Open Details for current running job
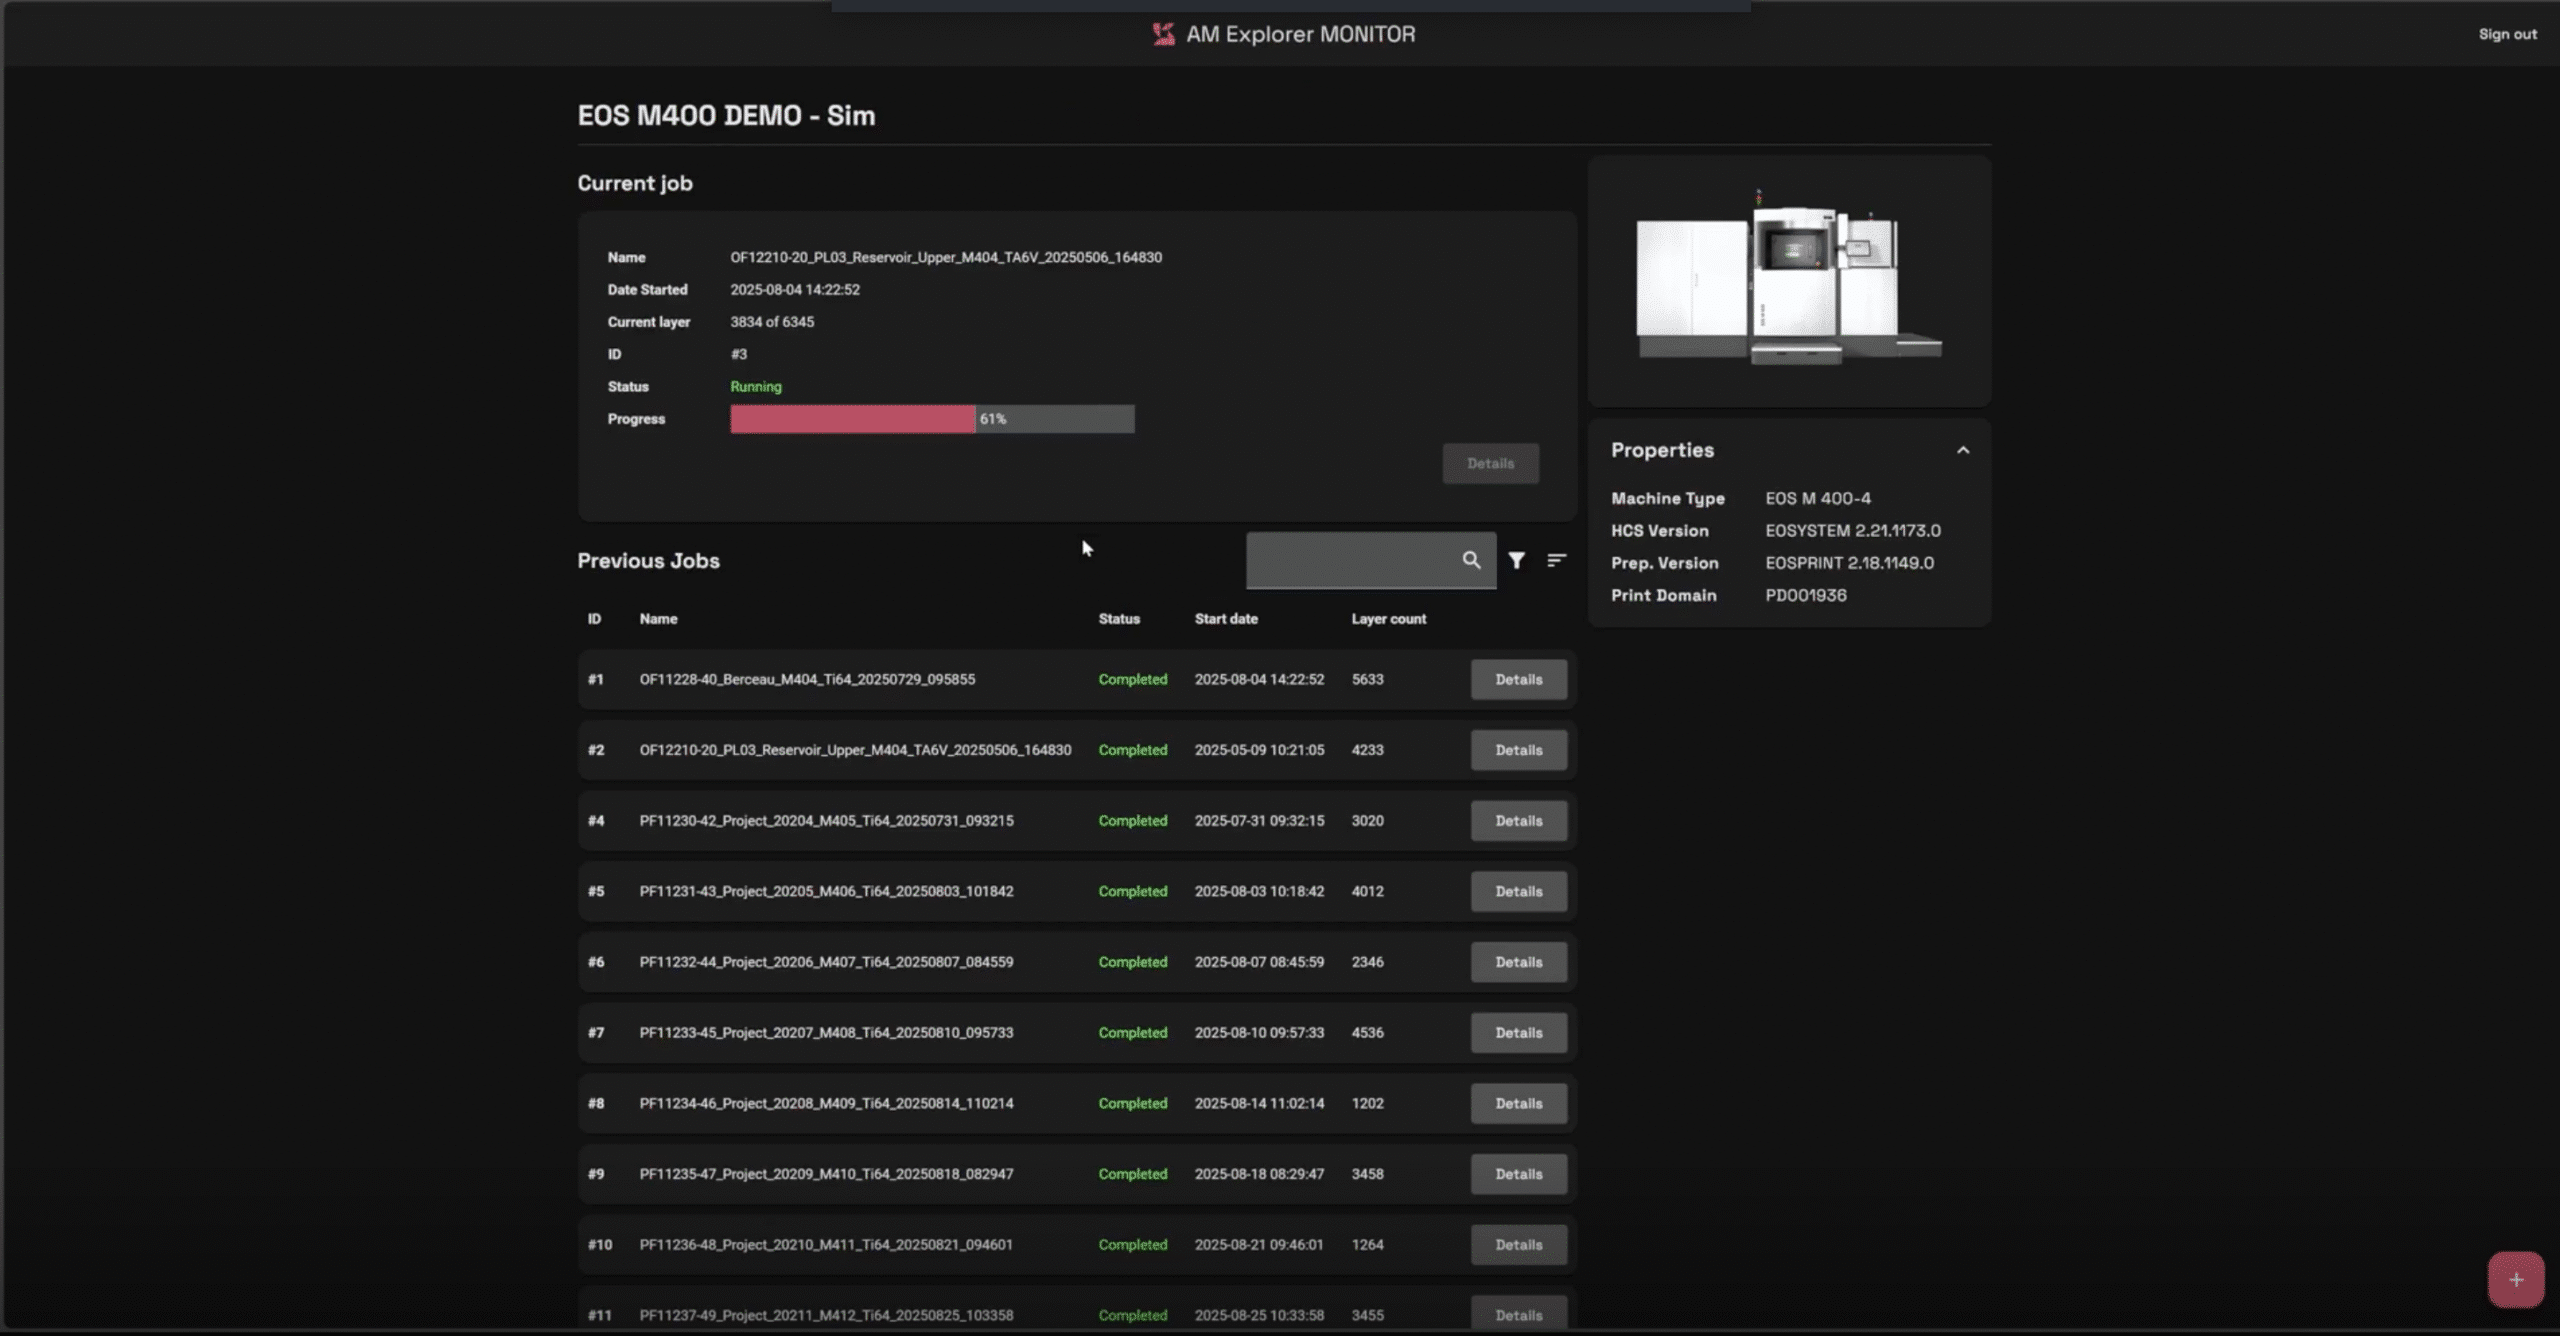Image resolution: width=2560 pixels, height=1336 pixels. coord(1490,463)
